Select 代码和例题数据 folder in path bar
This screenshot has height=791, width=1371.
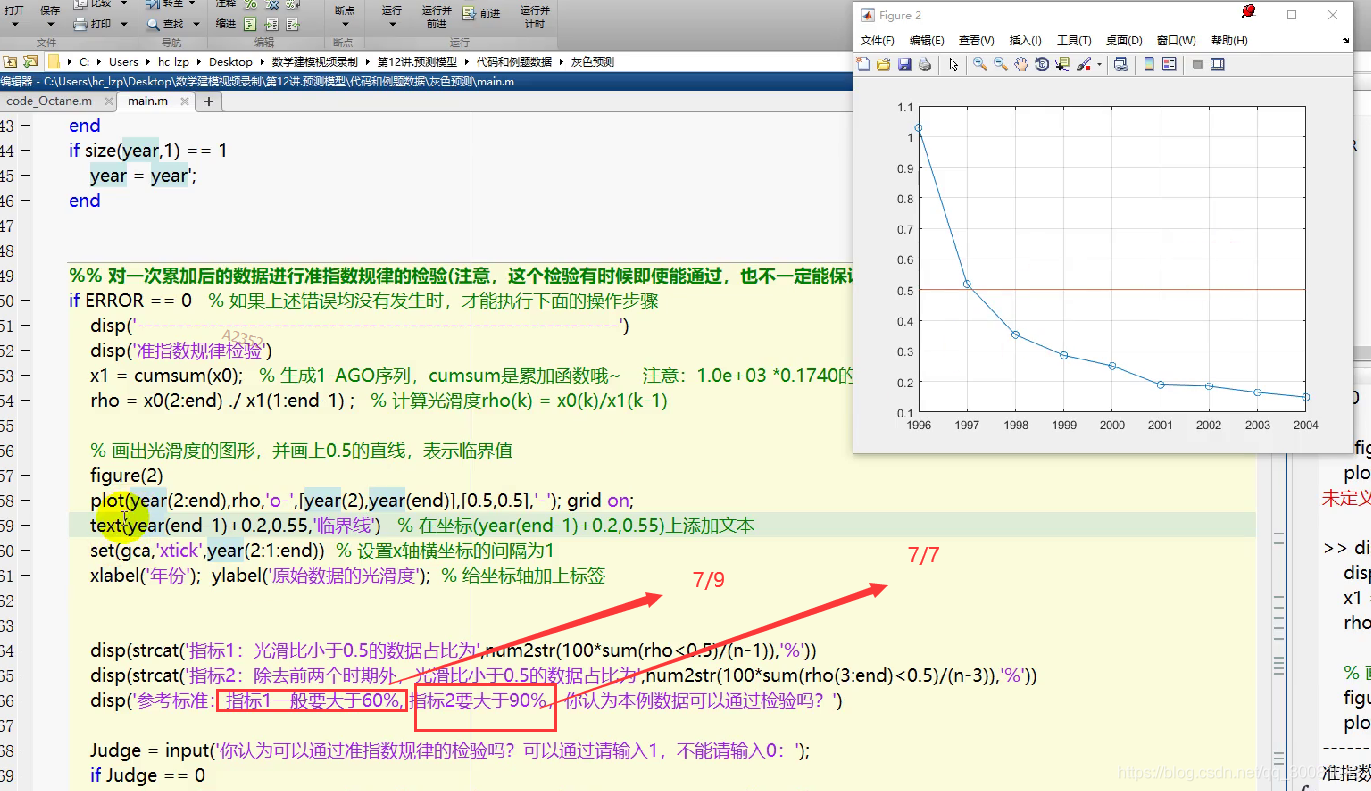pyautogui.click(x=514, y=62)
